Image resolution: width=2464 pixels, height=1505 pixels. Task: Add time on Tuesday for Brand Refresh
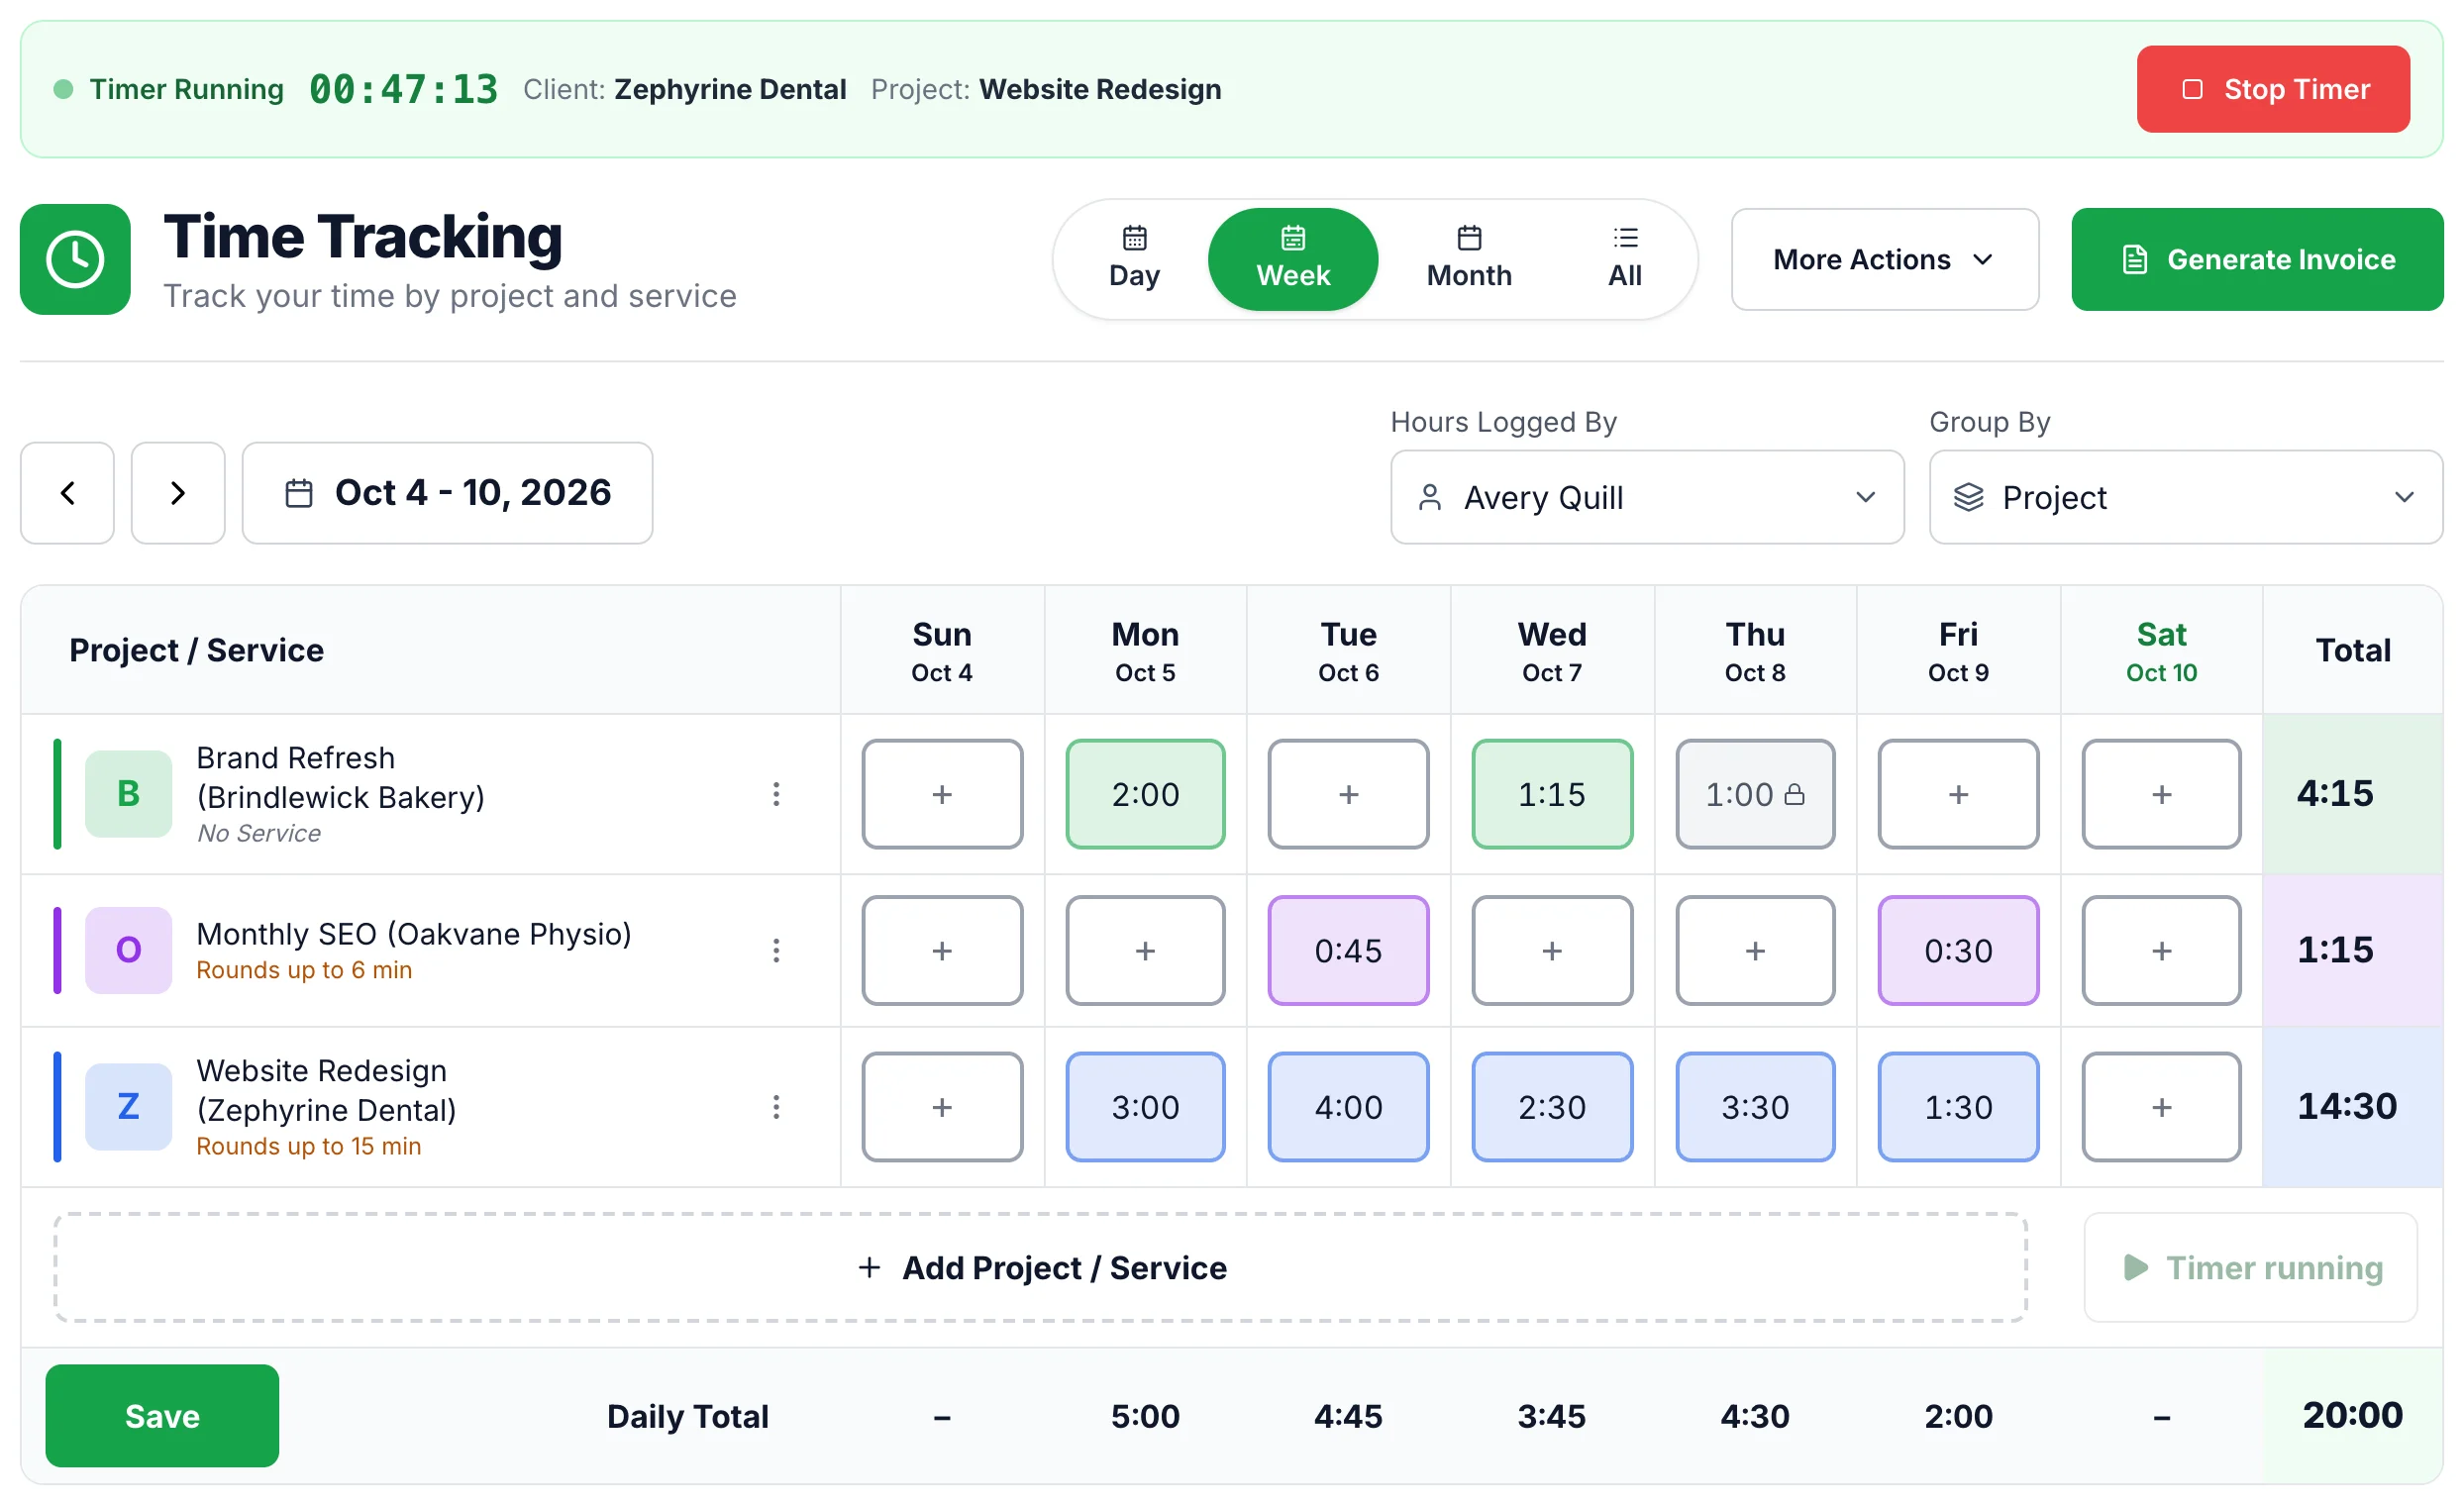tap(1348, 794)
